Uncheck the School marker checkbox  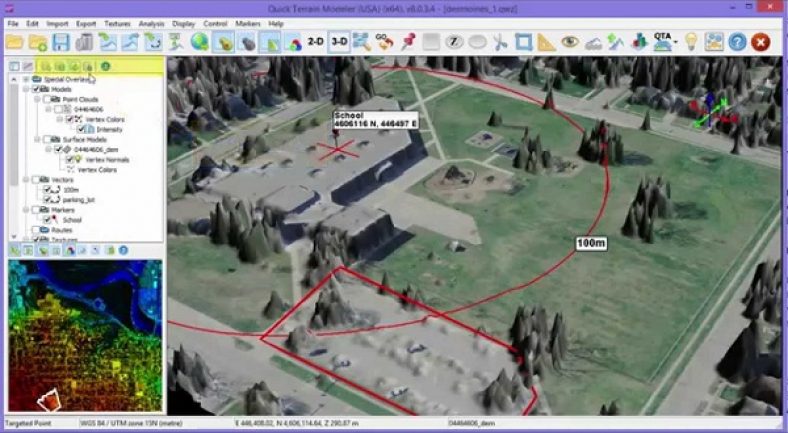tap(48, 220)
